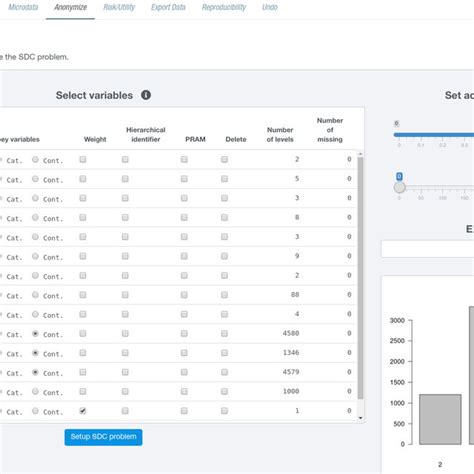Click the info icon beside Select variables

146,95
